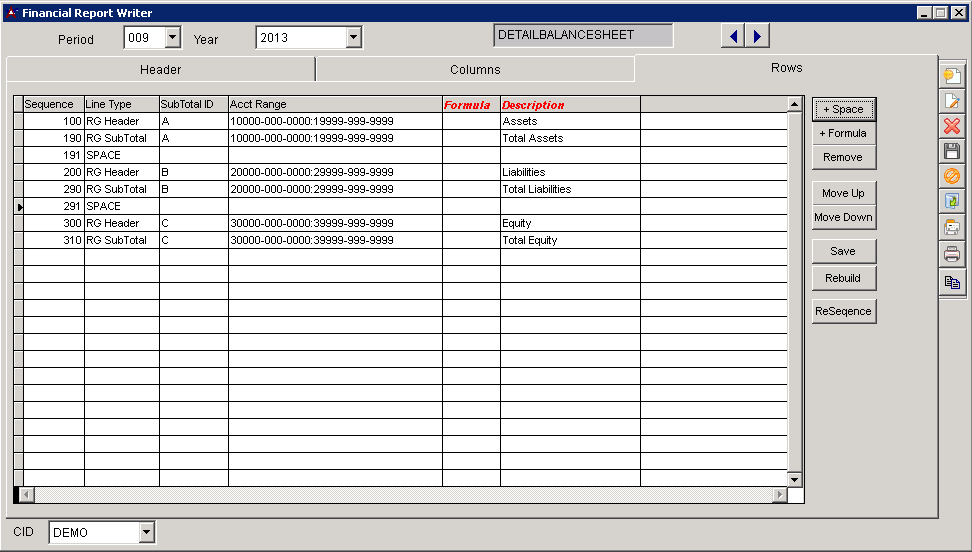Click the red X delete icon

pyautogui.click(x=952, y=126)
